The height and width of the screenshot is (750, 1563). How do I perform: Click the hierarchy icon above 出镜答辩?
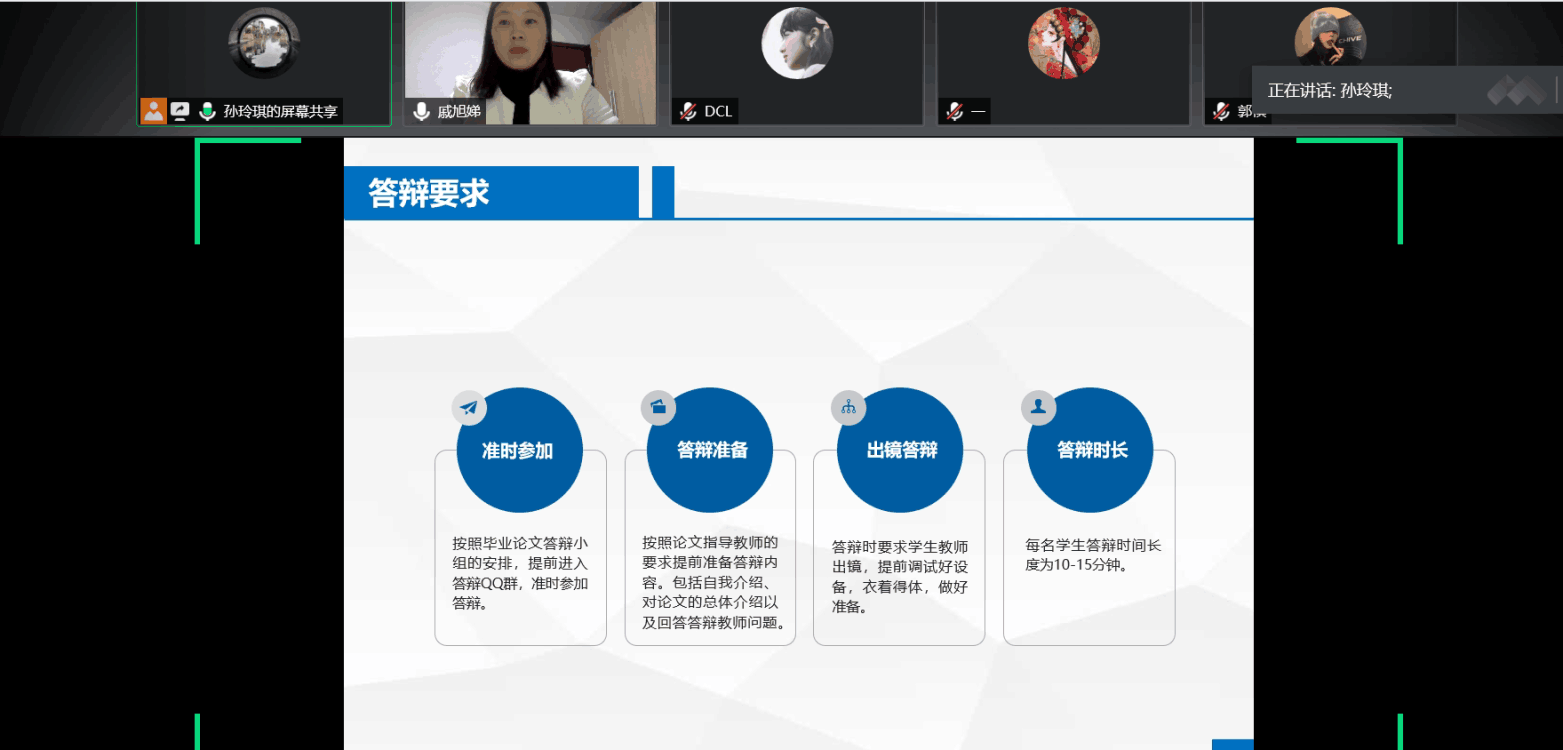(x=848, y=407)
